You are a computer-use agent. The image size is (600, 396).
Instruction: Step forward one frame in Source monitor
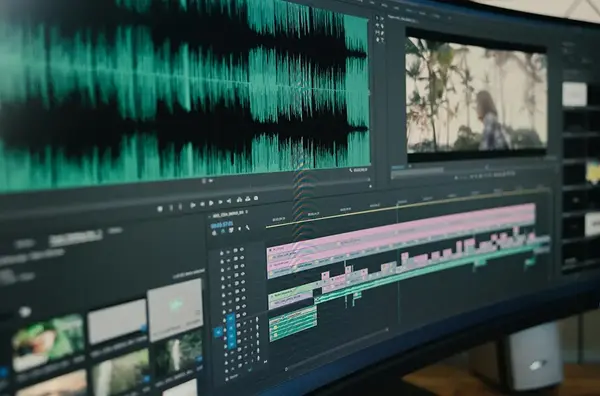click(220, 202)
